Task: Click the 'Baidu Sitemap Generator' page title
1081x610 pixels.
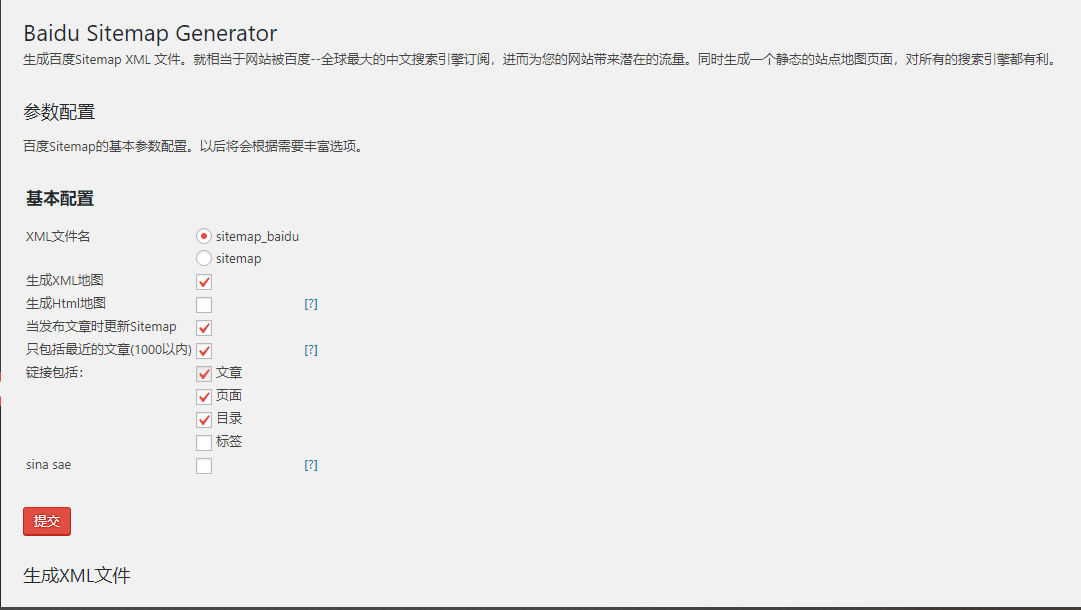Action: pos(150,33)
